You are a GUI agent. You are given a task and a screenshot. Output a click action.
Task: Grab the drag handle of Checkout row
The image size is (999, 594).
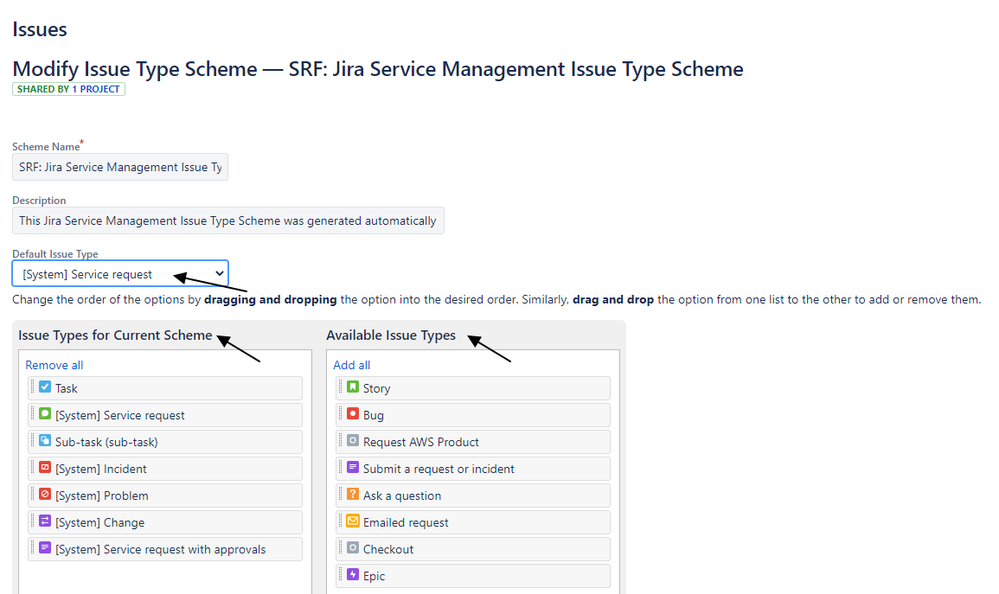[x=340, y=547]
